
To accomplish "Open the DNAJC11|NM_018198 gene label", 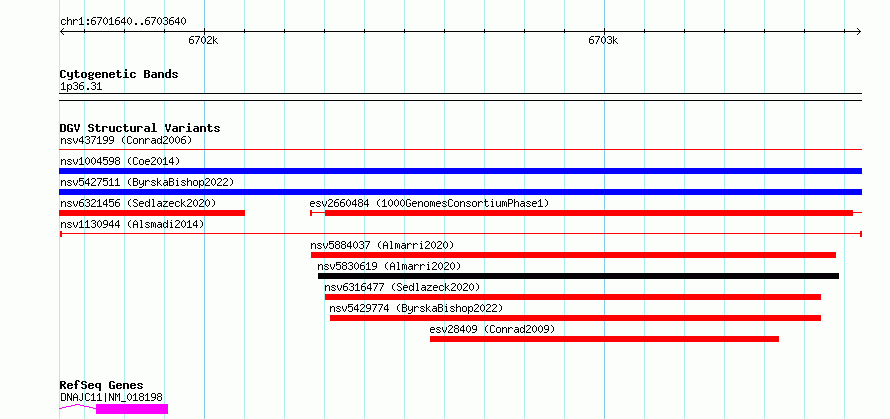I will [111, 397].
